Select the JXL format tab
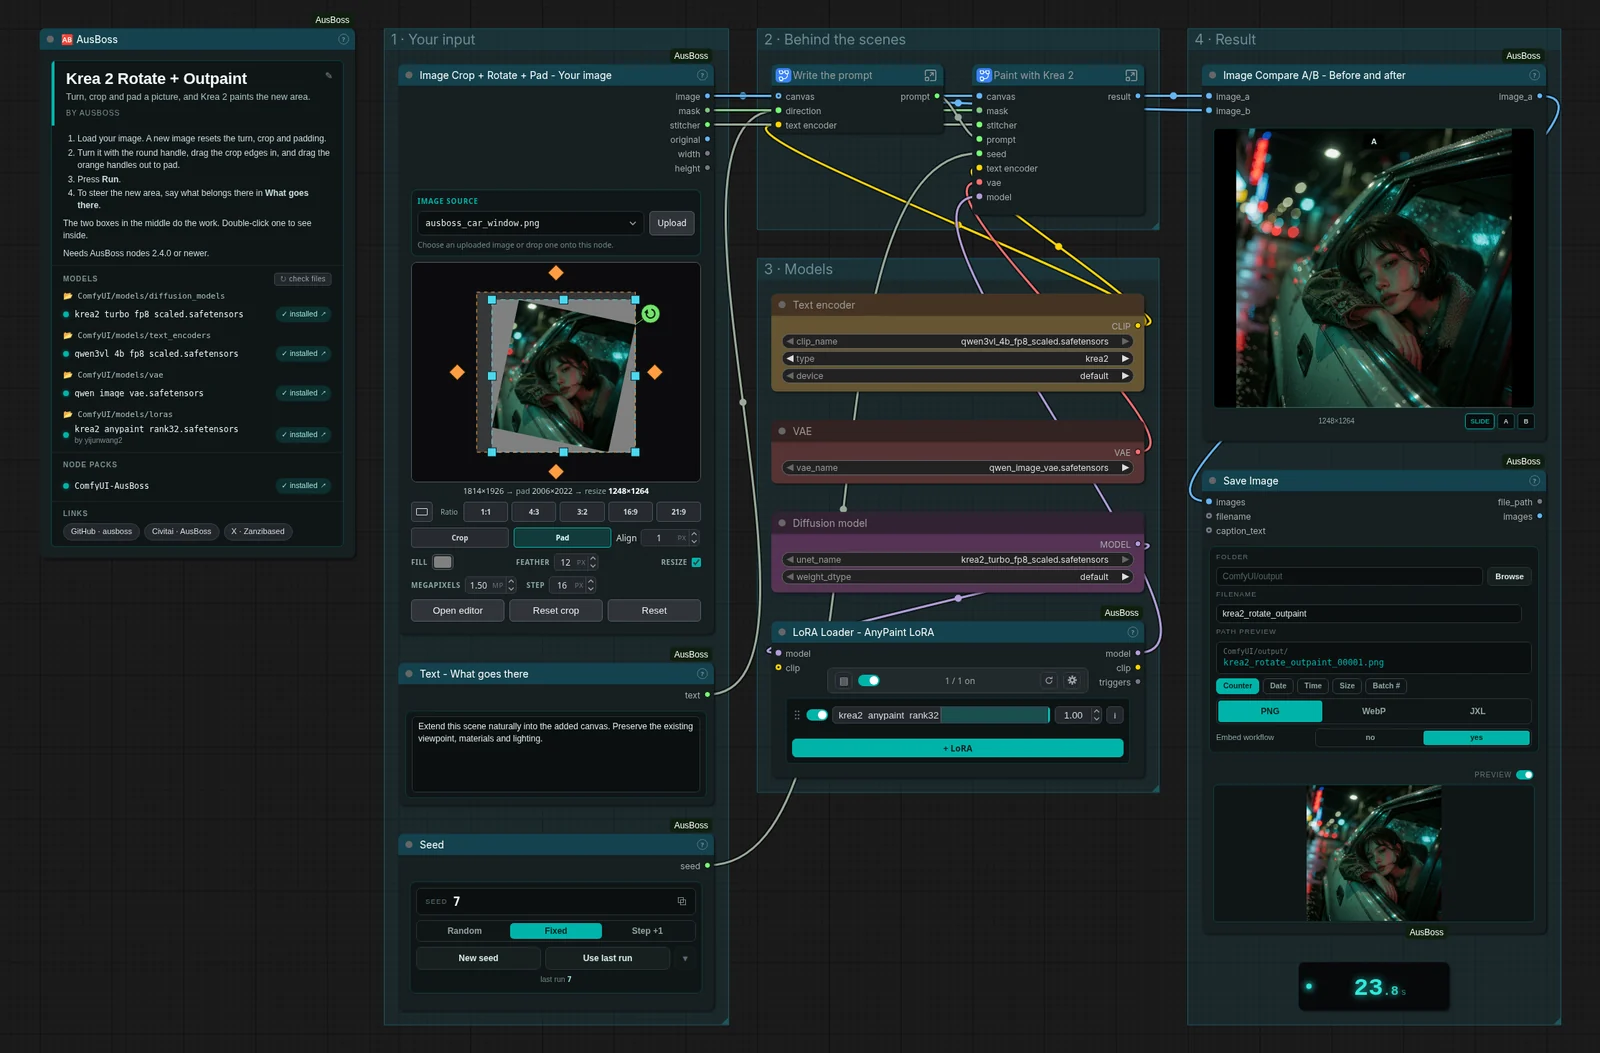Image resolution: width=1600 pixels, height=1053 pixels. (1478, 711)
